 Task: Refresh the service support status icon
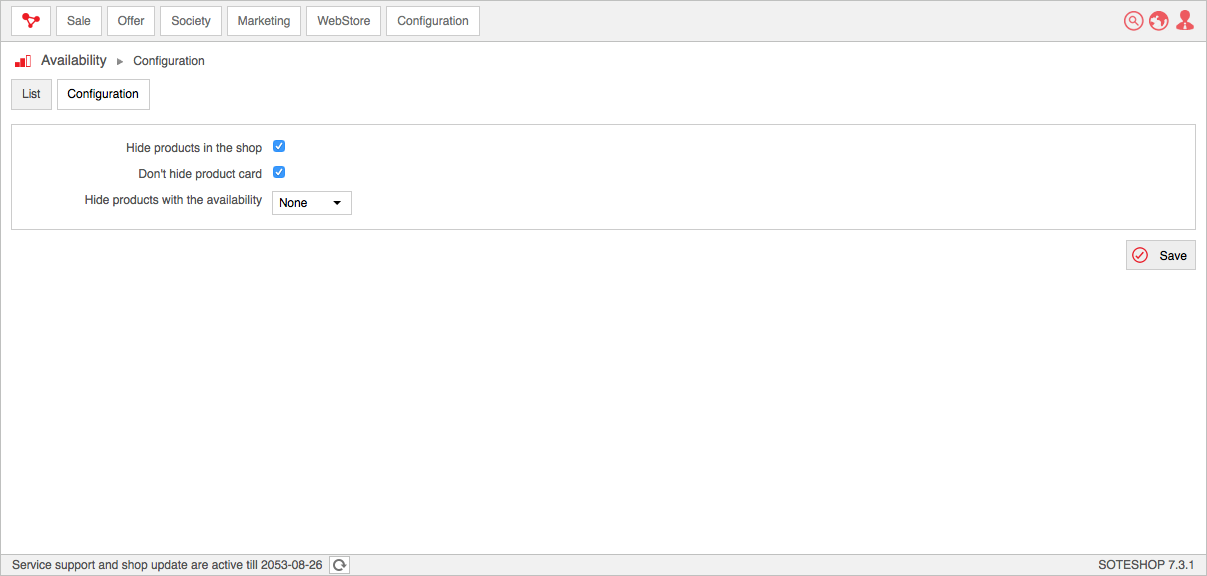[x=340, y=565]
